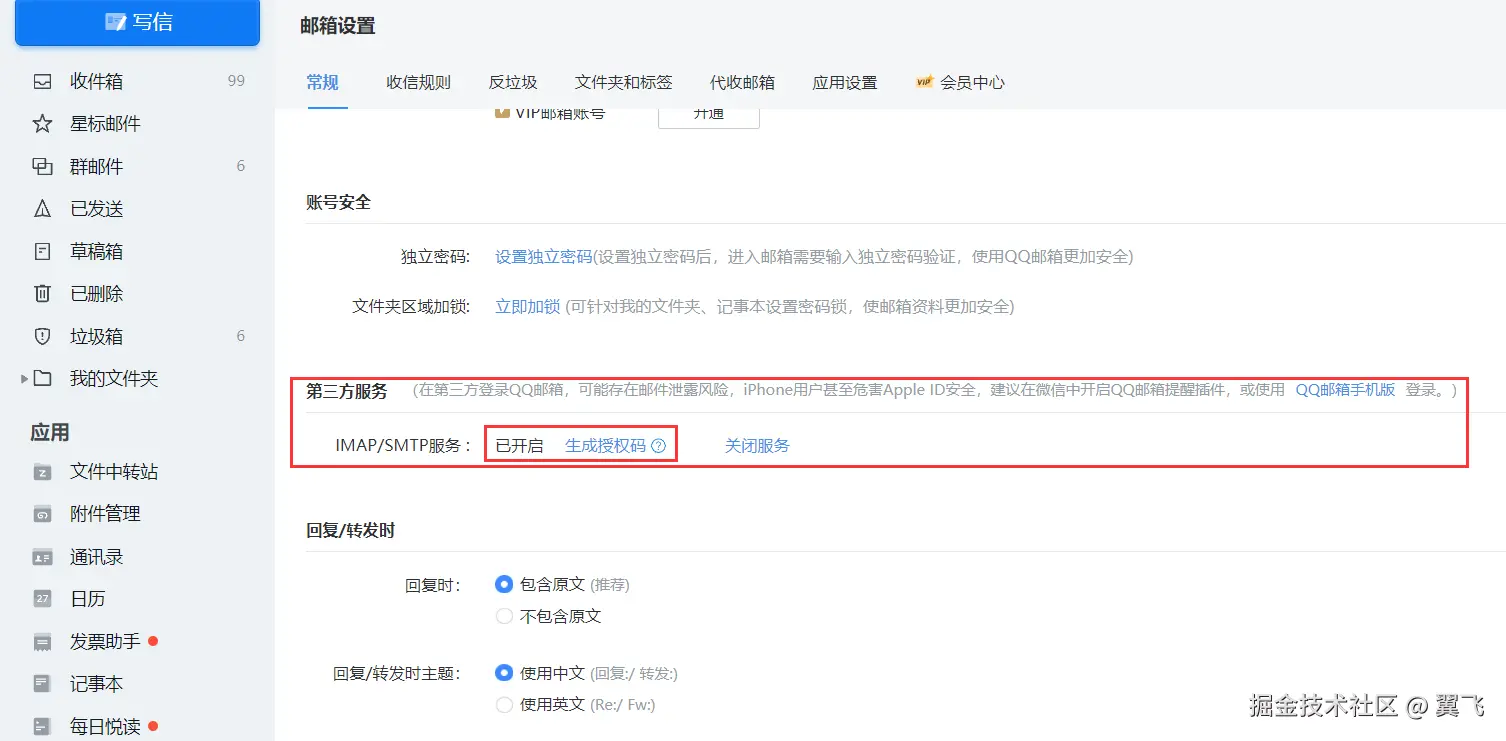Click the help icon beside 生成授权码

[x=658, y=446]
